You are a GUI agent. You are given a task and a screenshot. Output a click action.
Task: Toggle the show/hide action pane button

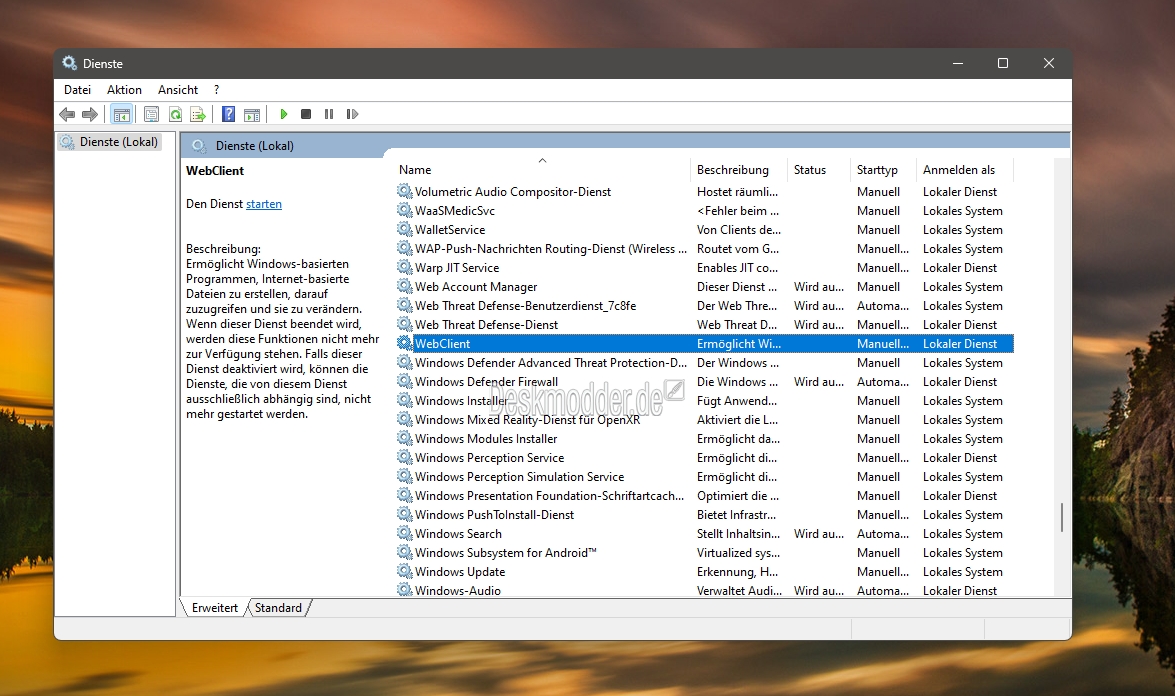pos(252,115)
